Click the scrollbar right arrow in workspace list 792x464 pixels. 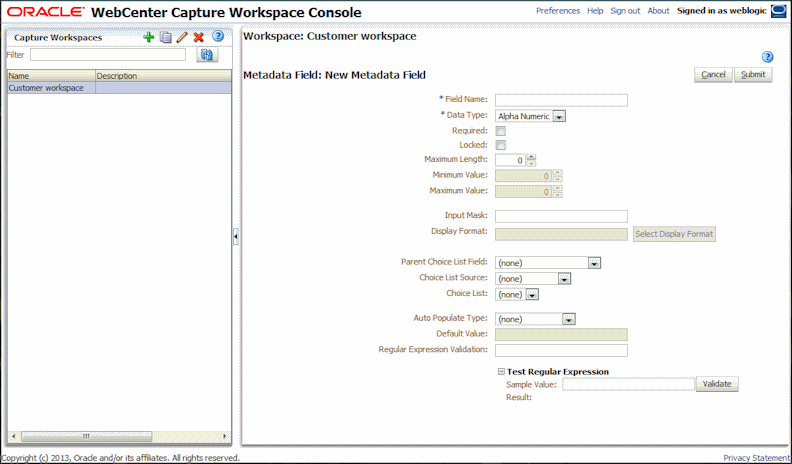pyautogui.click(x=225, y=436)
